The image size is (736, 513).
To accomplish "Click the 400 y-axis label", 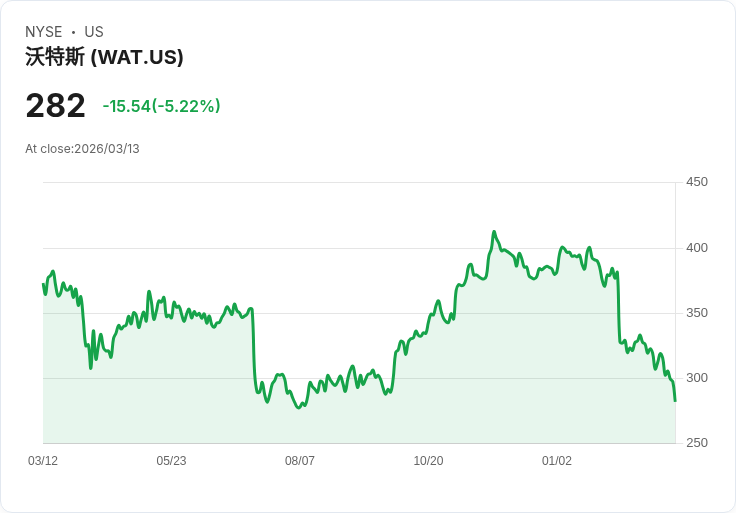I will coord(696,248).
